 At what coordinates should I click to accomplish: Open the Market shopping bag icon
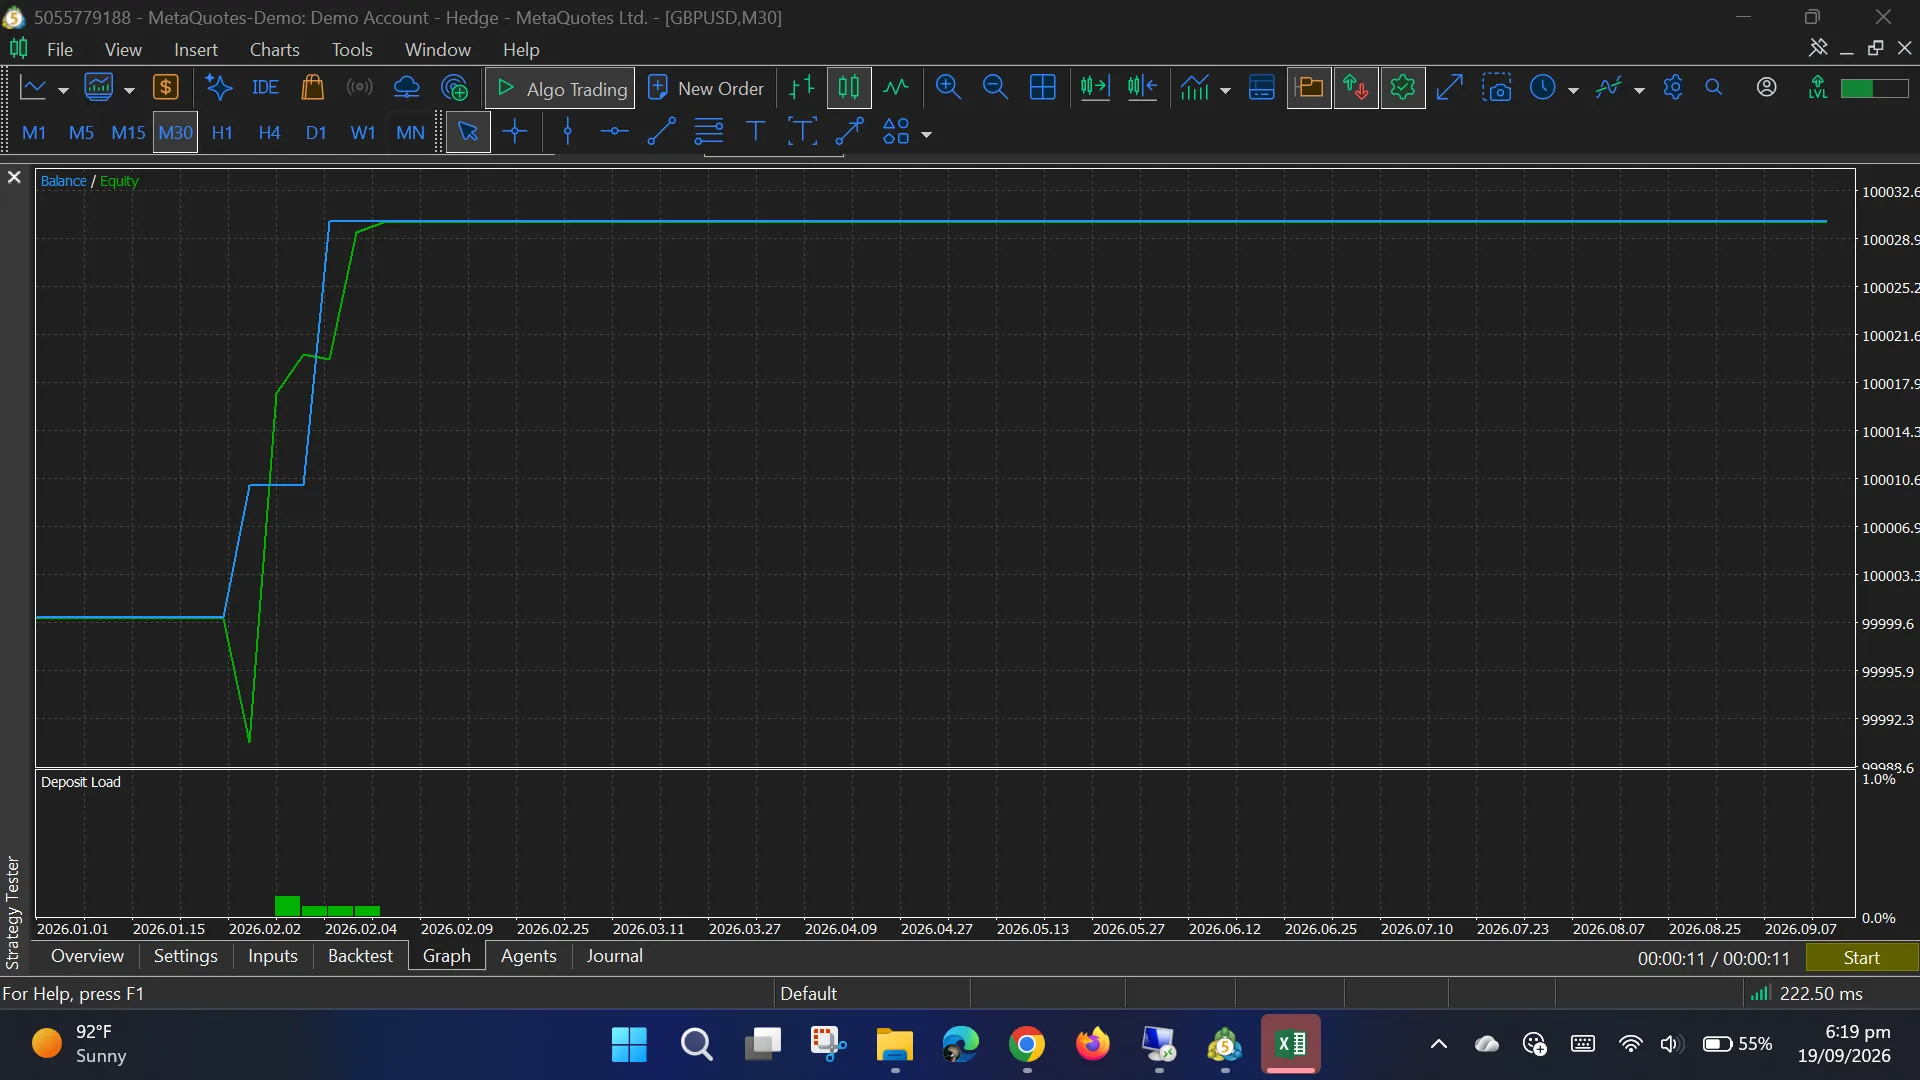tap(312, 88)
